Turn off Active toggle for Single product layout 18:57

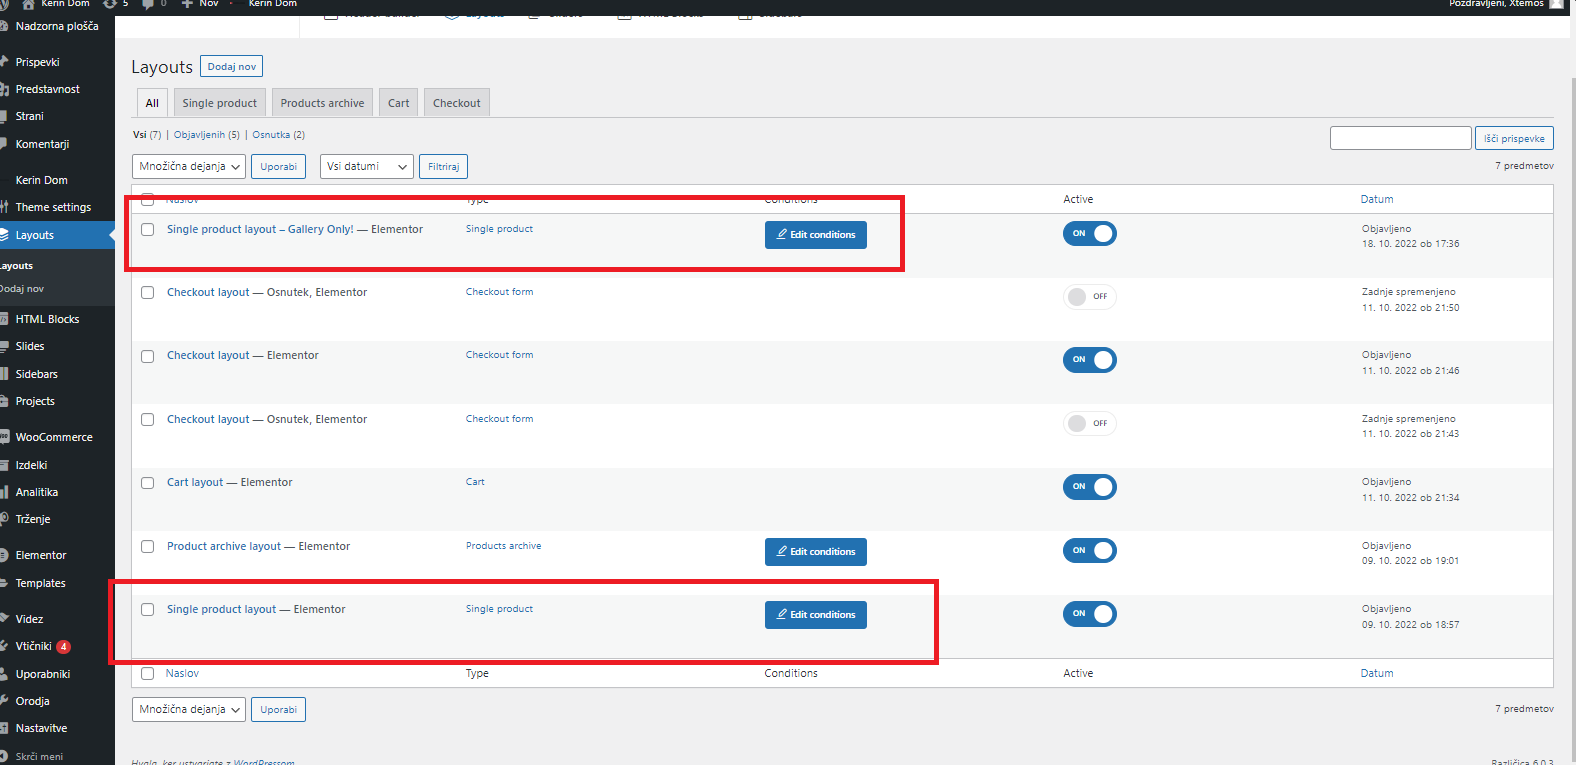pos(1089,613)
